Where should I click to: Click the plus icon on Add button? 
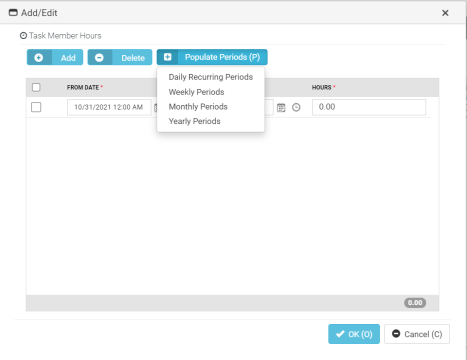(x=39, y=58)
